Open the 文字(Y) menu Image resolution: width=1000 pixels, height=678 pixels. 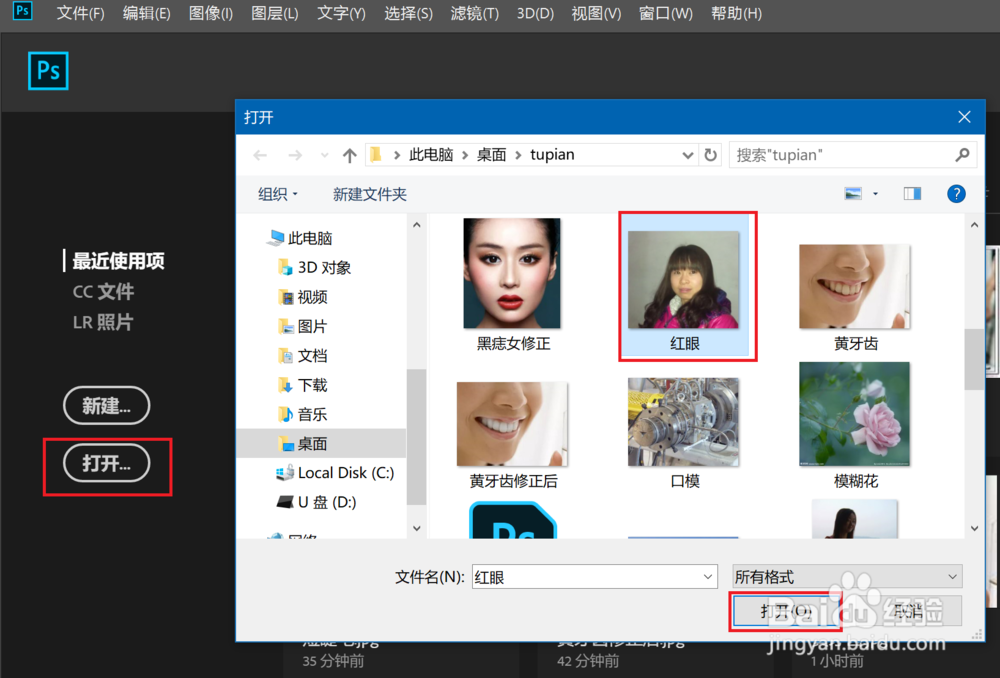(341, 13)
